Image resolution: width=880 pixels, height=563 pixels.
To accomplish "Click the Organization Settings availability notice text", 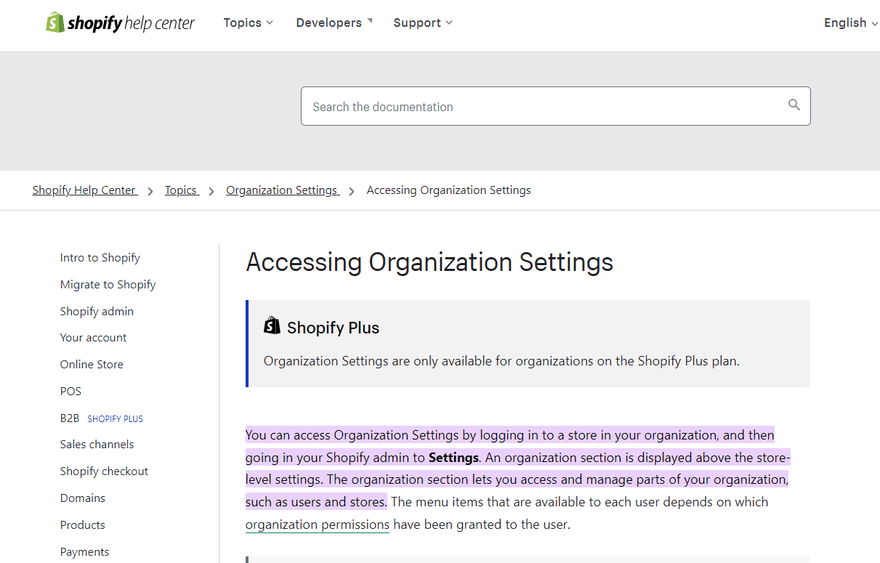I will click(x=501, y=361).
